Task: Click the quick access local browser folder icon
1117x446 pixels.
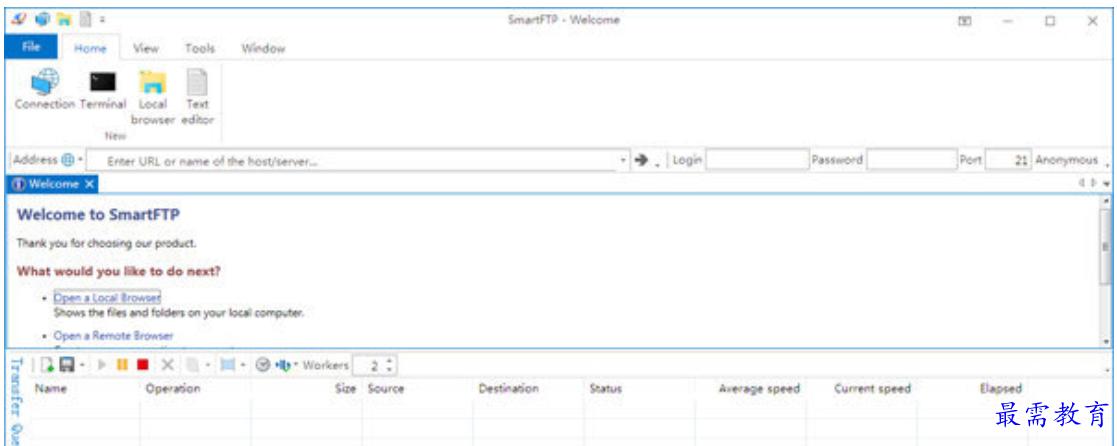Action: click(64, 20)
